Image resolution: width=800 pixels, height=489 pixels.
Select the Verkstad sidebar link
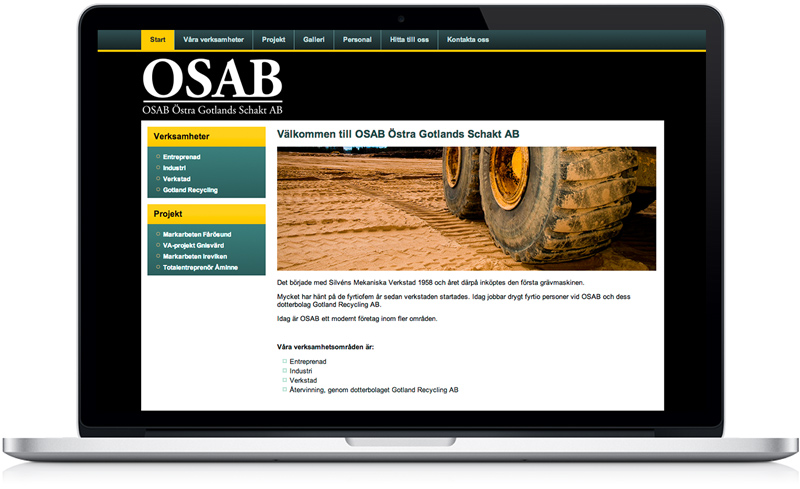(177, 179)
